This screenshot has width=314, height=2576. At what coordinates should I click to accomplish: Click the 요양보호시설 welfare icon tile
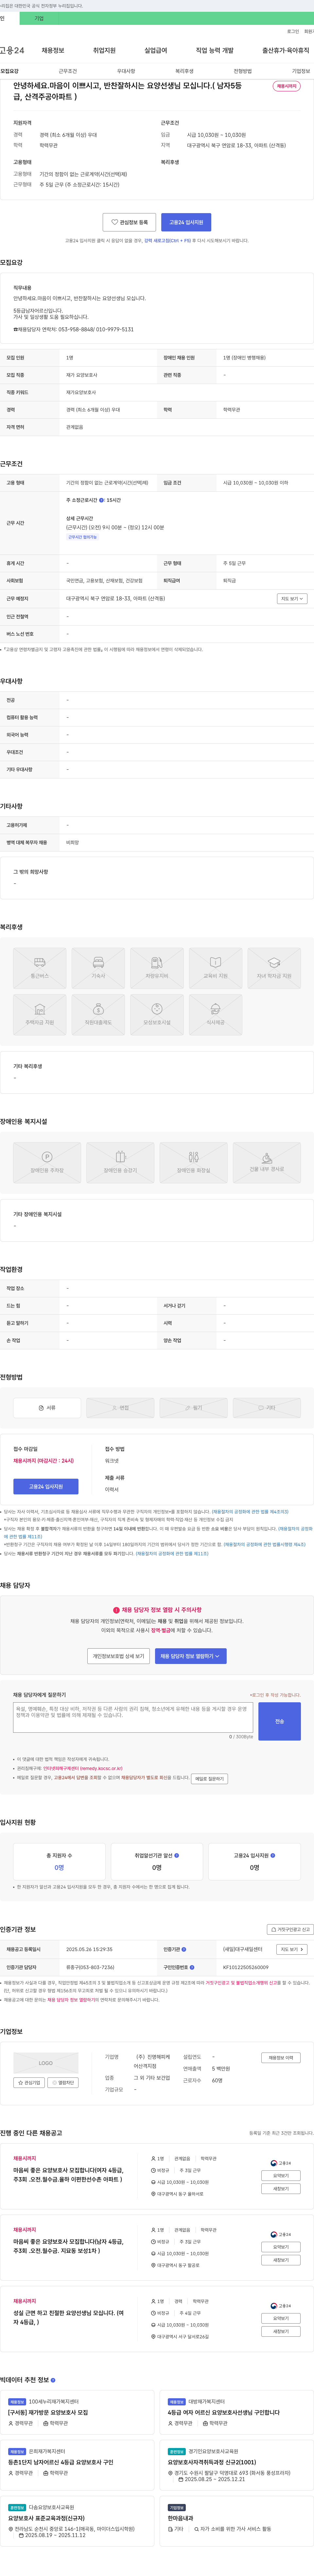coord(157,1015)
